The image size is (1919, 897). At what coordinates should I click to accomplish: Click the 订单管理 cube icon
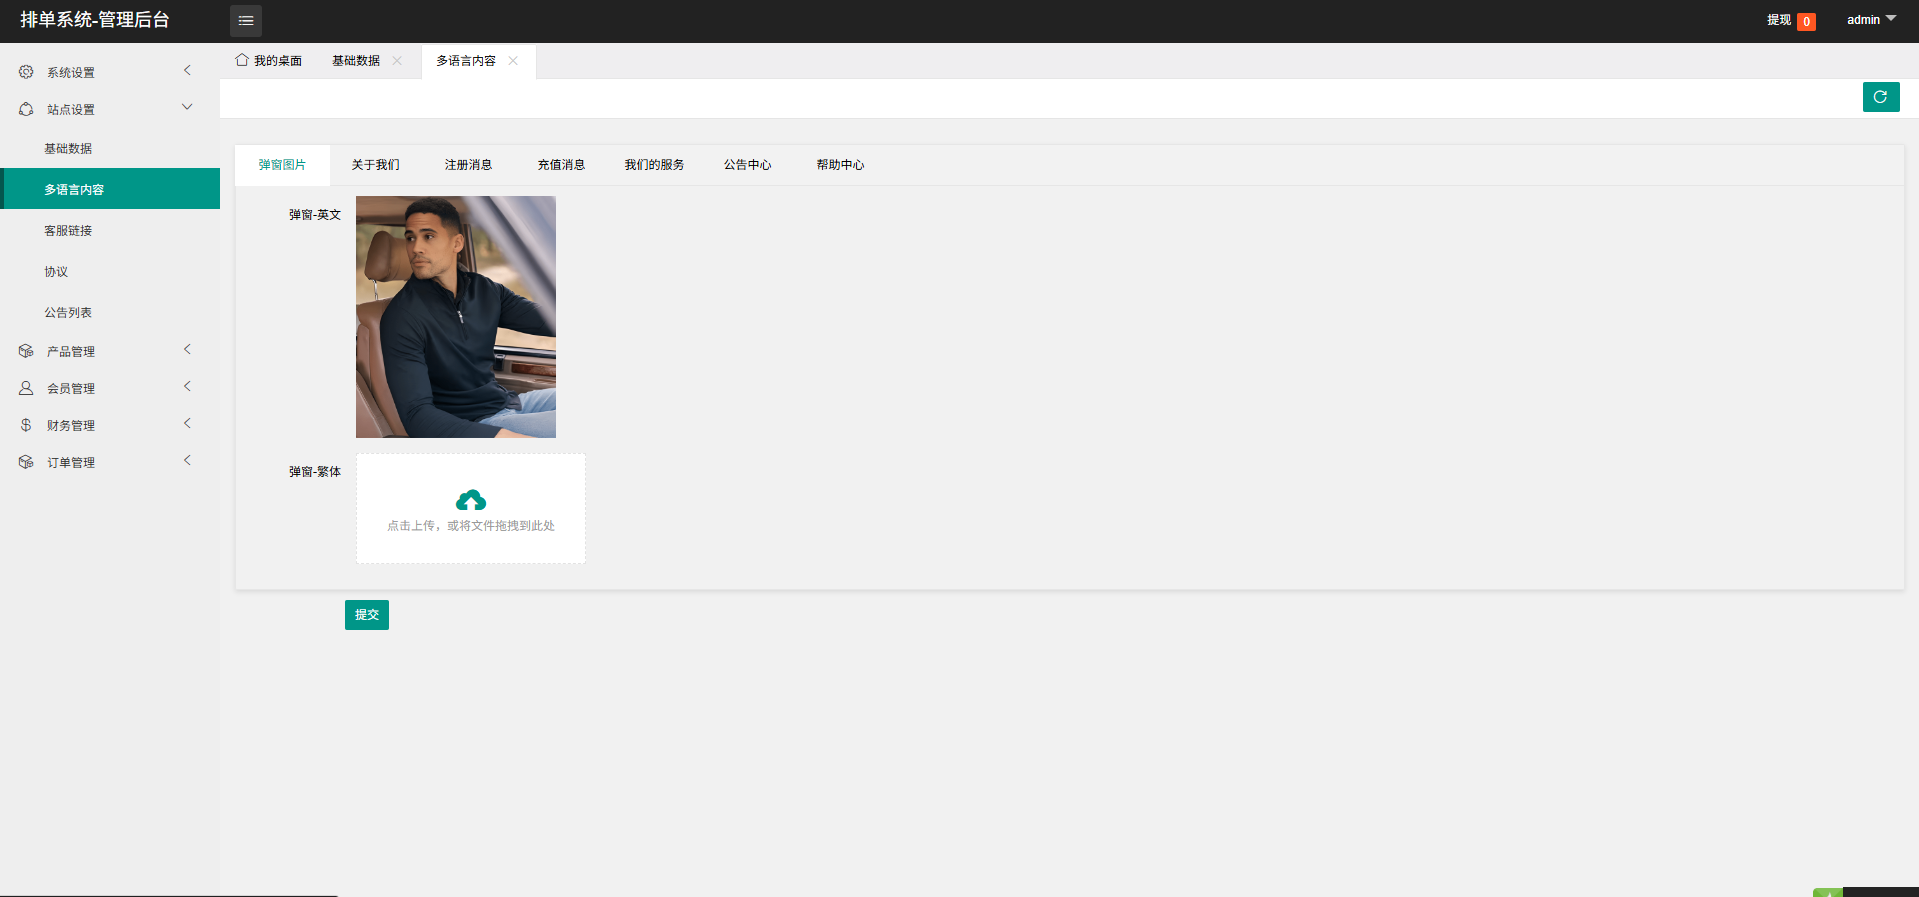click(x=26, y=462)
